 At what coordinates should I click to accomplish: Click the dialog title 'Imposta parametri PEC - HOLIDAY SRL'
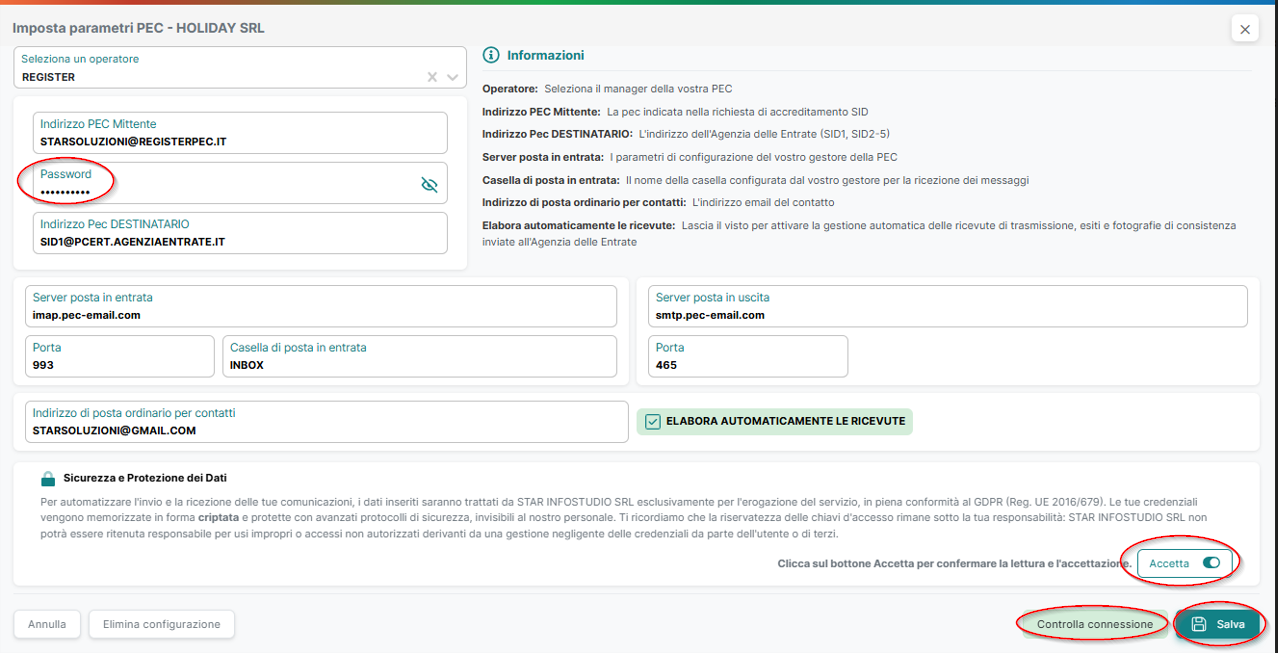coord(138,28)
